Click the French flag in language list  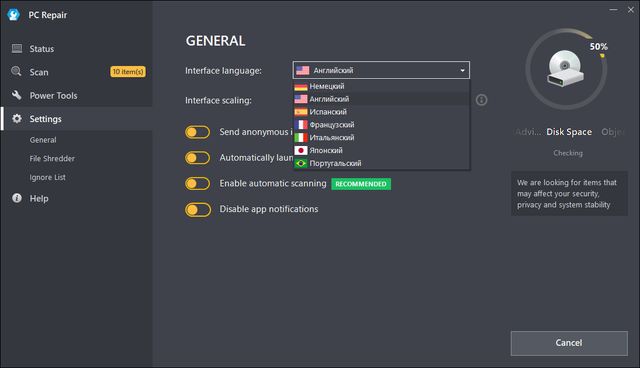tap(301, 125)
